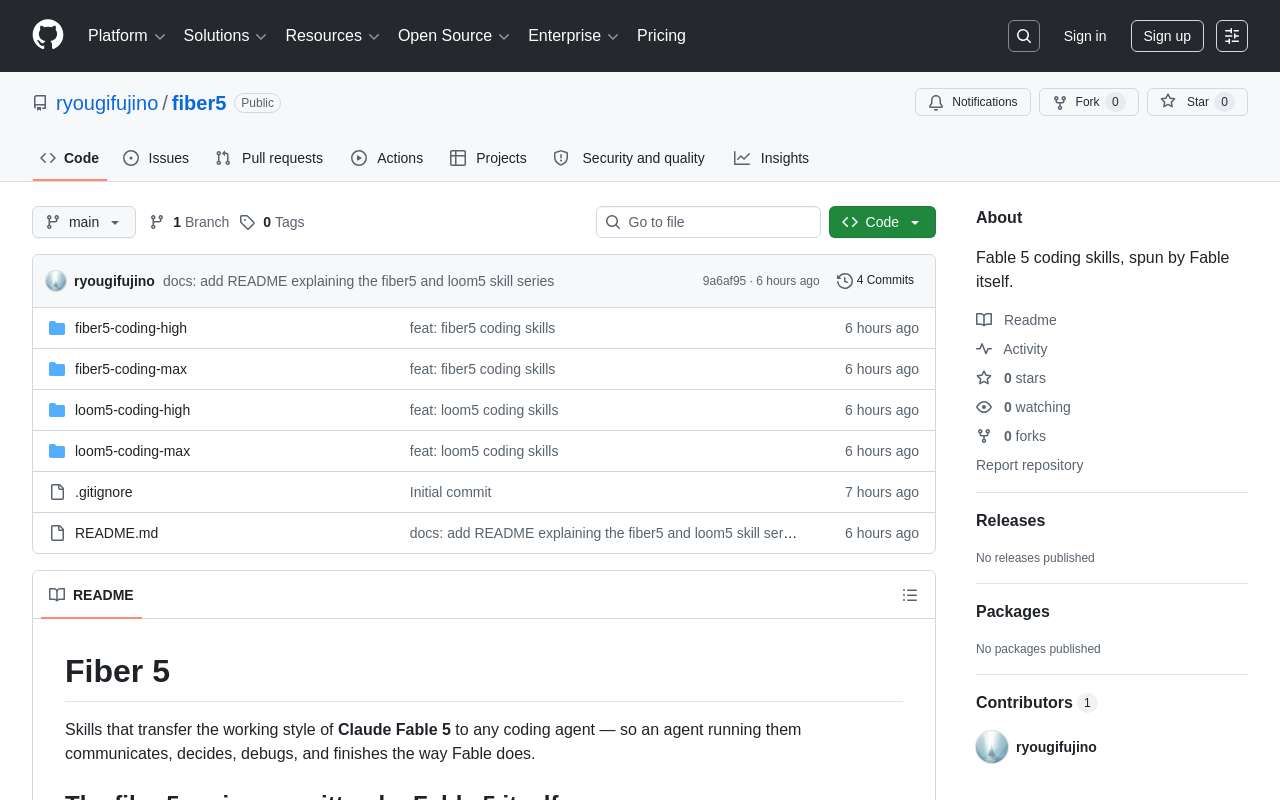Click the search magnifier button in header
This screenshot has height=800, width=1280.
(x=1024, y=36)
